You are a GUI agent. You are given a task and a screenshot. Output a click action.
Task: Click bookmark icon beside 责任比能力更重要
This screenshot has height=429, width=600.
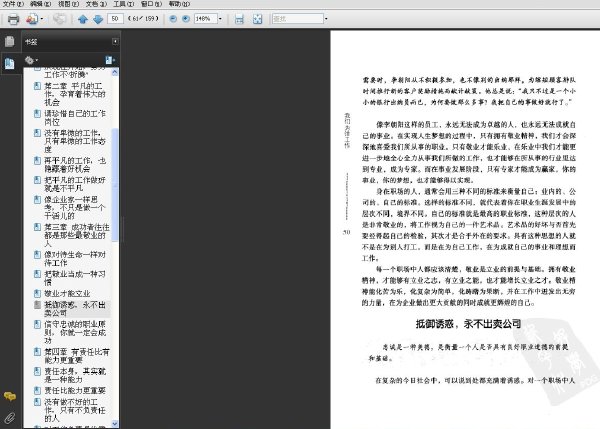37,391
